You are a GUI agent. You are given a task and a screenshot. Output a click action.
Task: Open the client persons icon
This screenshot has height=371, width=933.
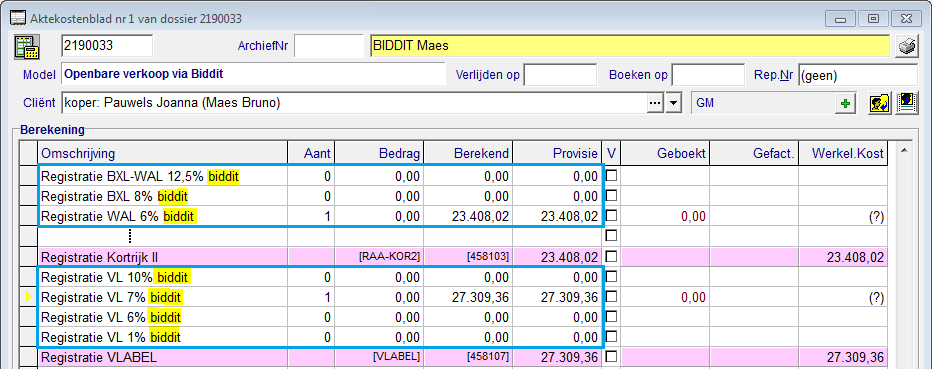[x=879, y=103]
